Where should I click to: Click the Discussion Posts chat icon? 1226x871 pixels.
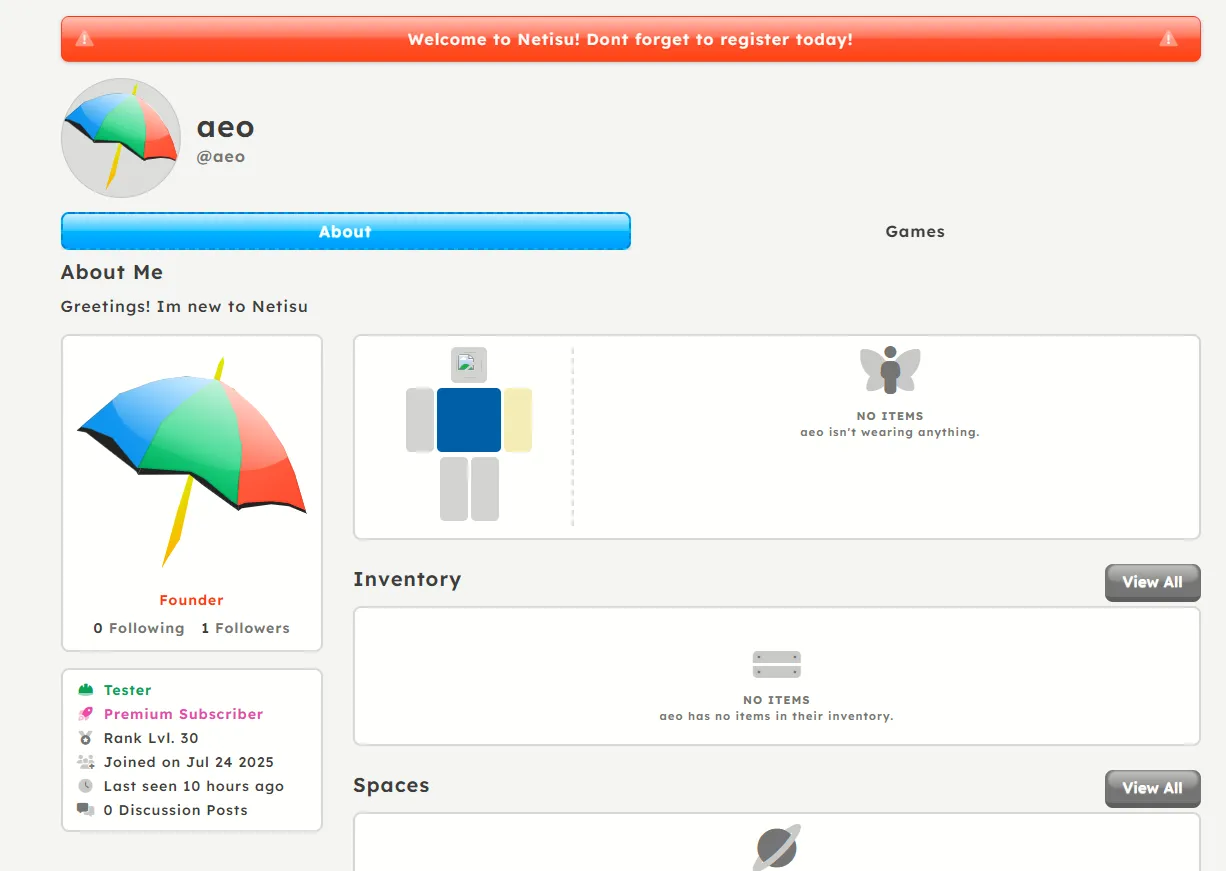[85, 810]
